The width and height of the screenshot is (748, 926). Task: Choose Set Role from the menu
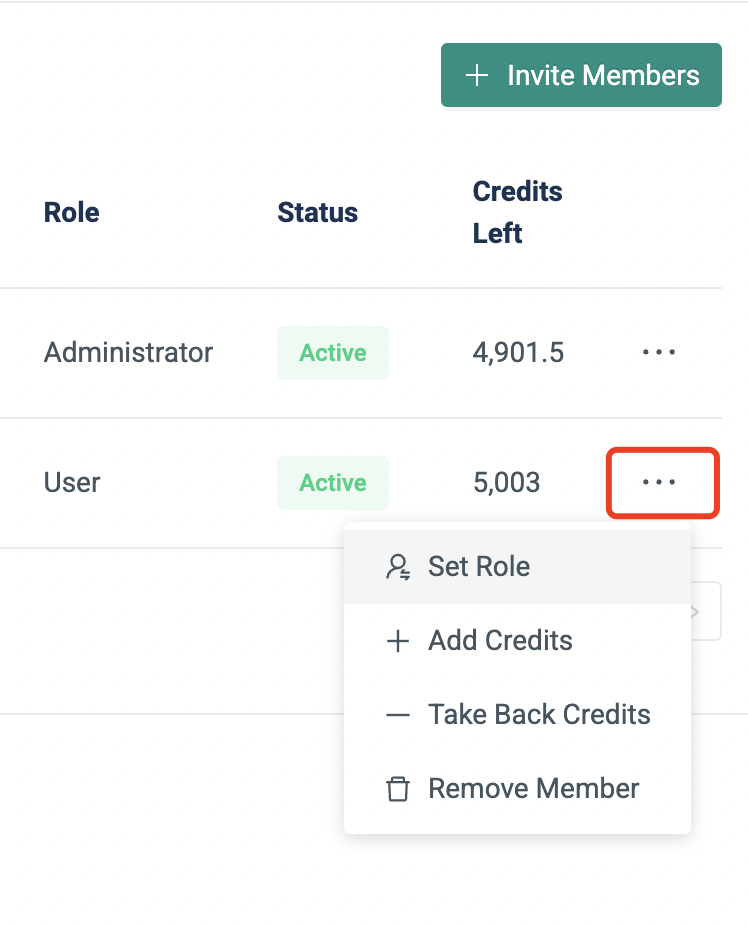(479, 566)
